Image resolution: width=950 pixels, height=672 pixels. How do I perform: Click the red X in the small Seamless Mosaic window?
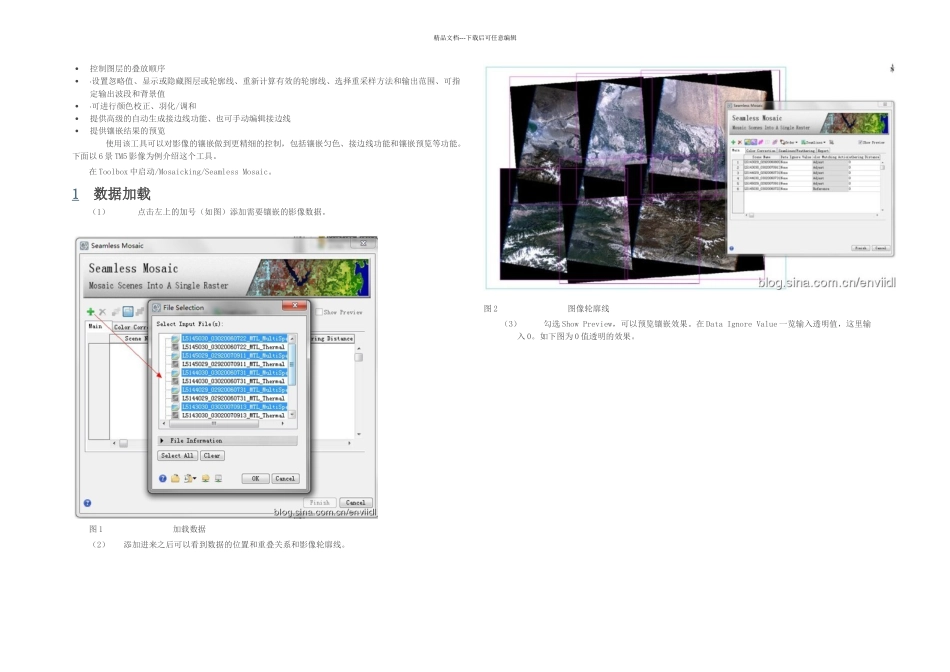coord(740,142)
